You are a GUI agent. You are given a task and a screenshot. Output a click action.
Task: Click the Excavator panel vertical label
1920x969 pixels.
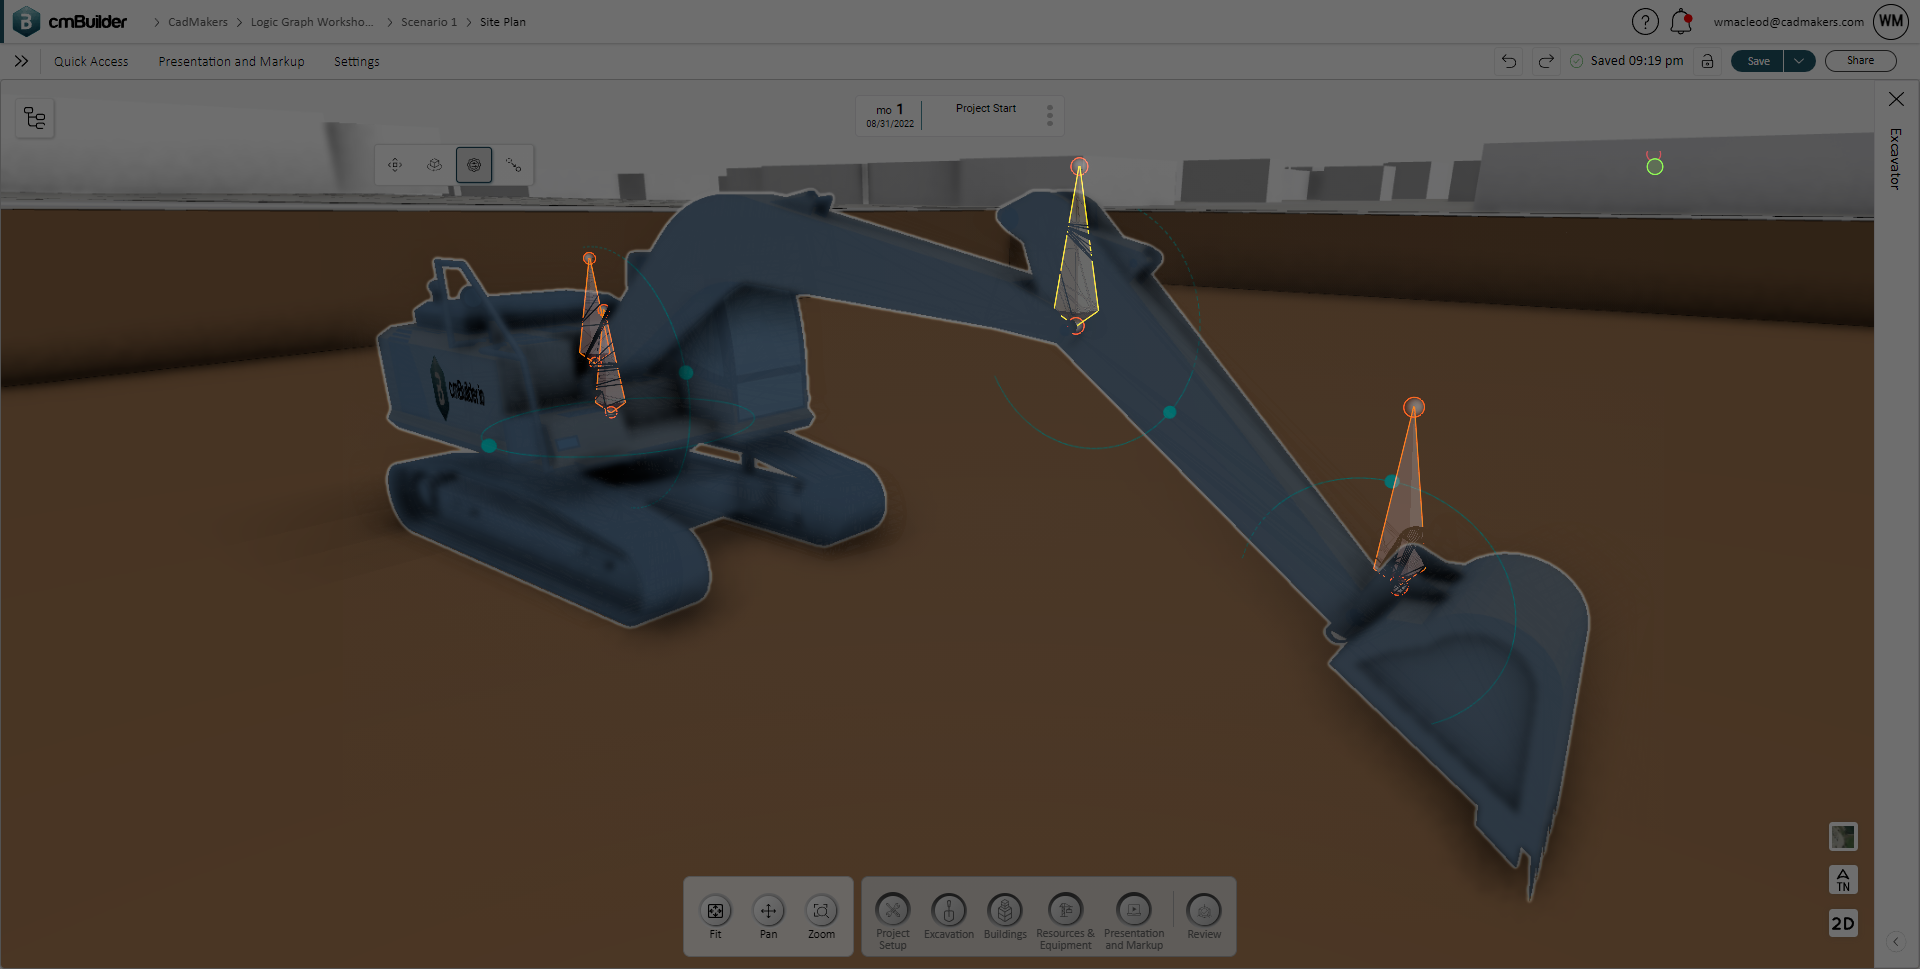coord(1895,158)
